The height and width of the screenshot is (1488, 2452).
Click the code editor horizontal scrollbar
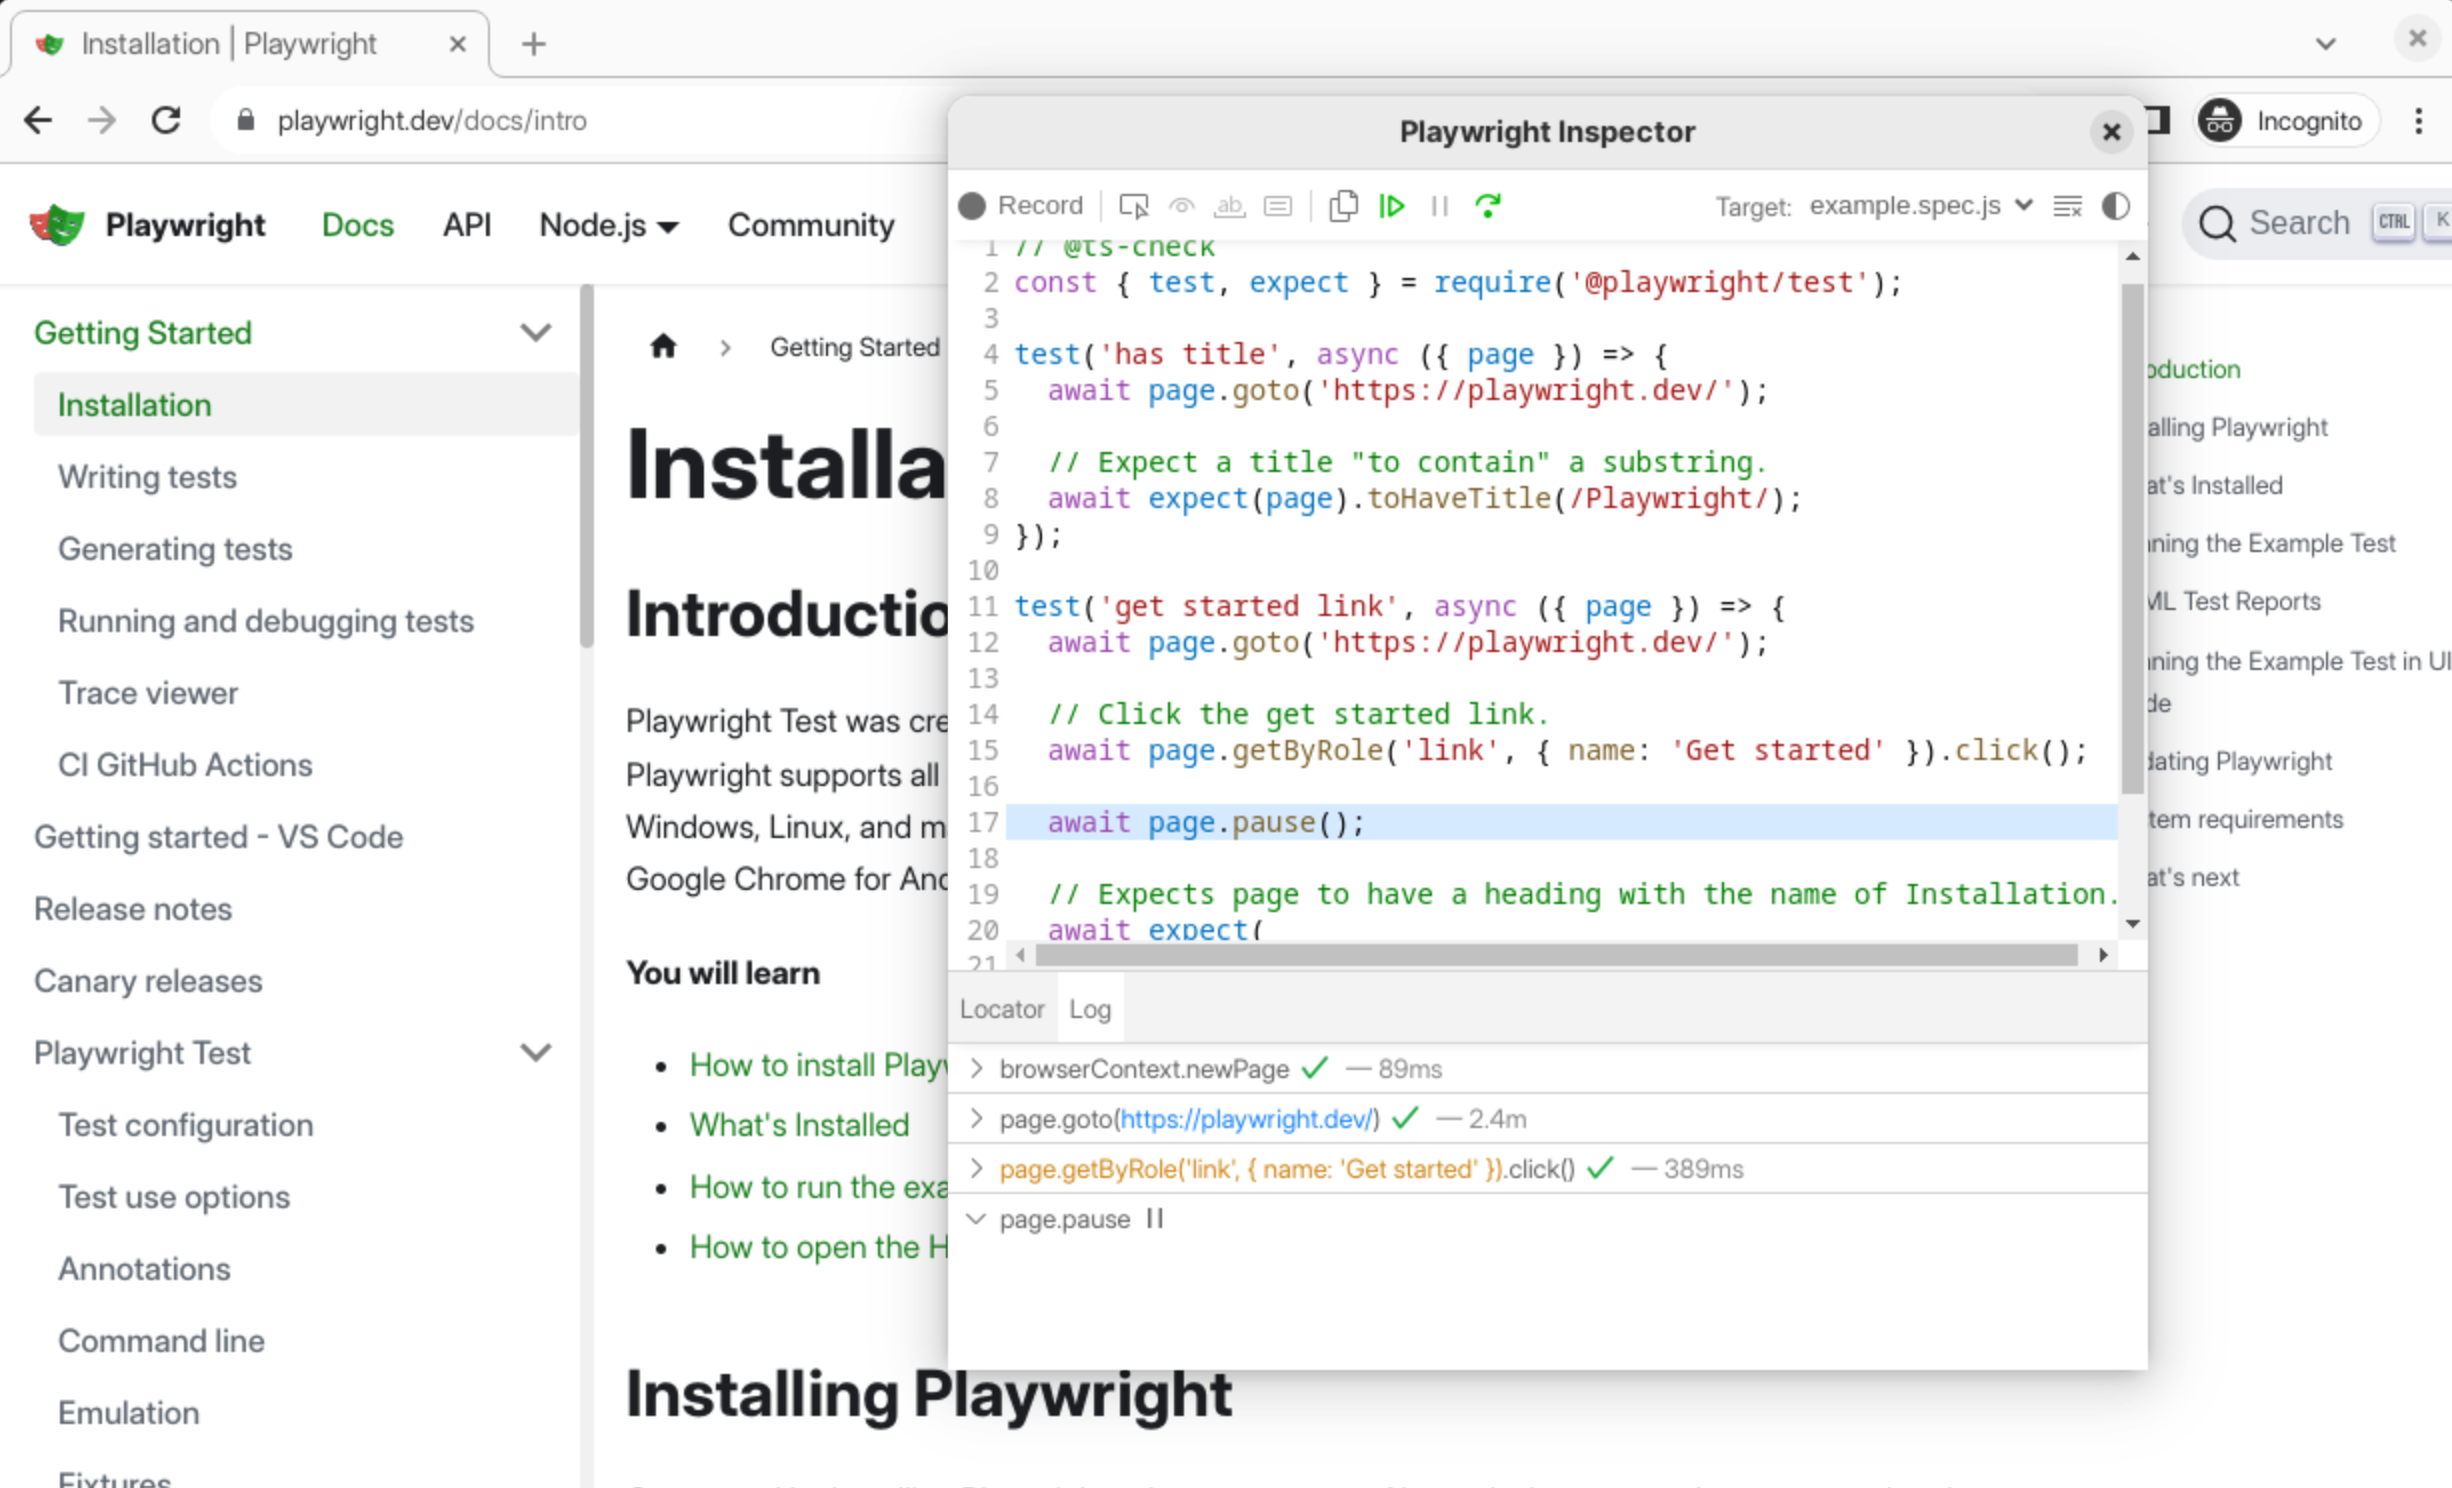tap(1556, 955)
